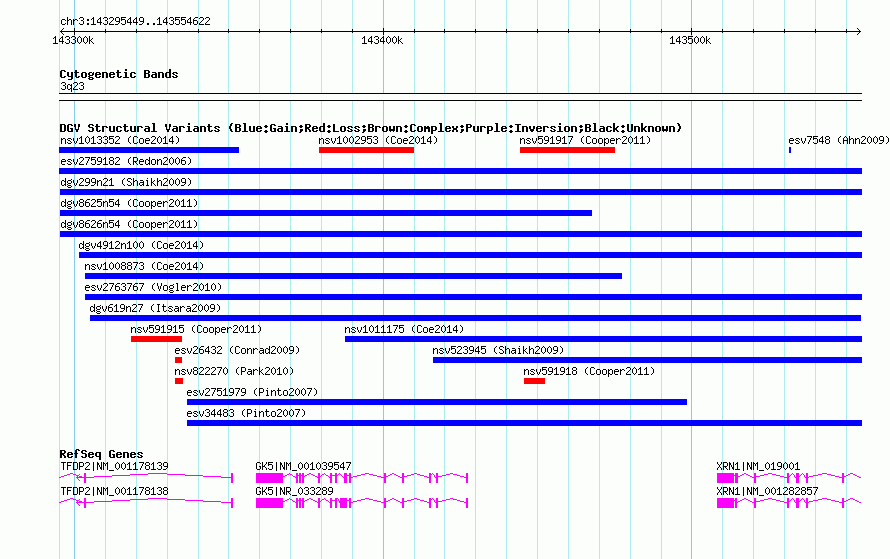The image size is (890, 559).
Task: Click the TFDP2|NM_001178139 gene label
Action: coord(114,466)
